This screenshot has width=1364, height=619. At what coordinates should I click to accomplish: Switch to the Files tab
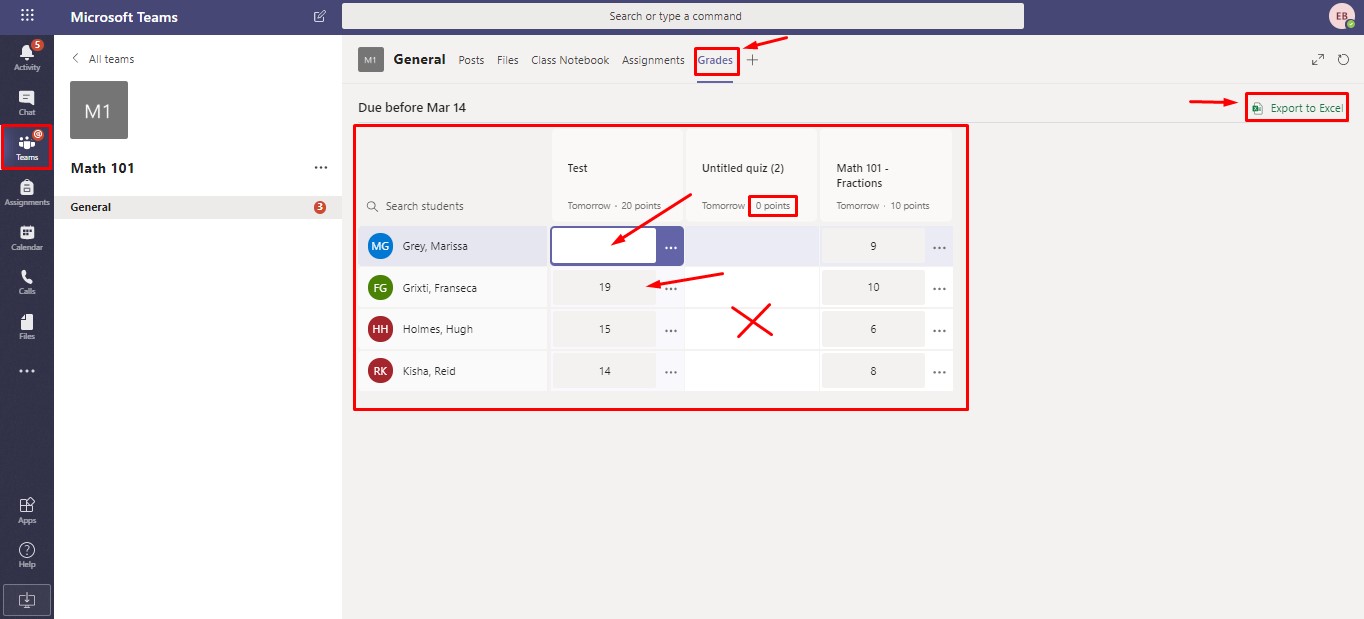point(508,60)
